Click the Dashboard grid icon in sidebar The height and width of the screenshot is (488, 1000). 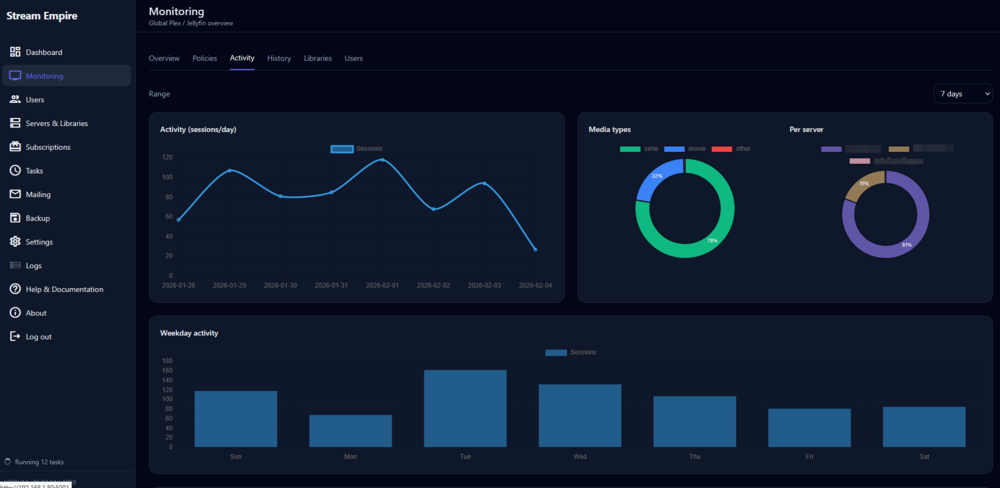coord(15,52)
